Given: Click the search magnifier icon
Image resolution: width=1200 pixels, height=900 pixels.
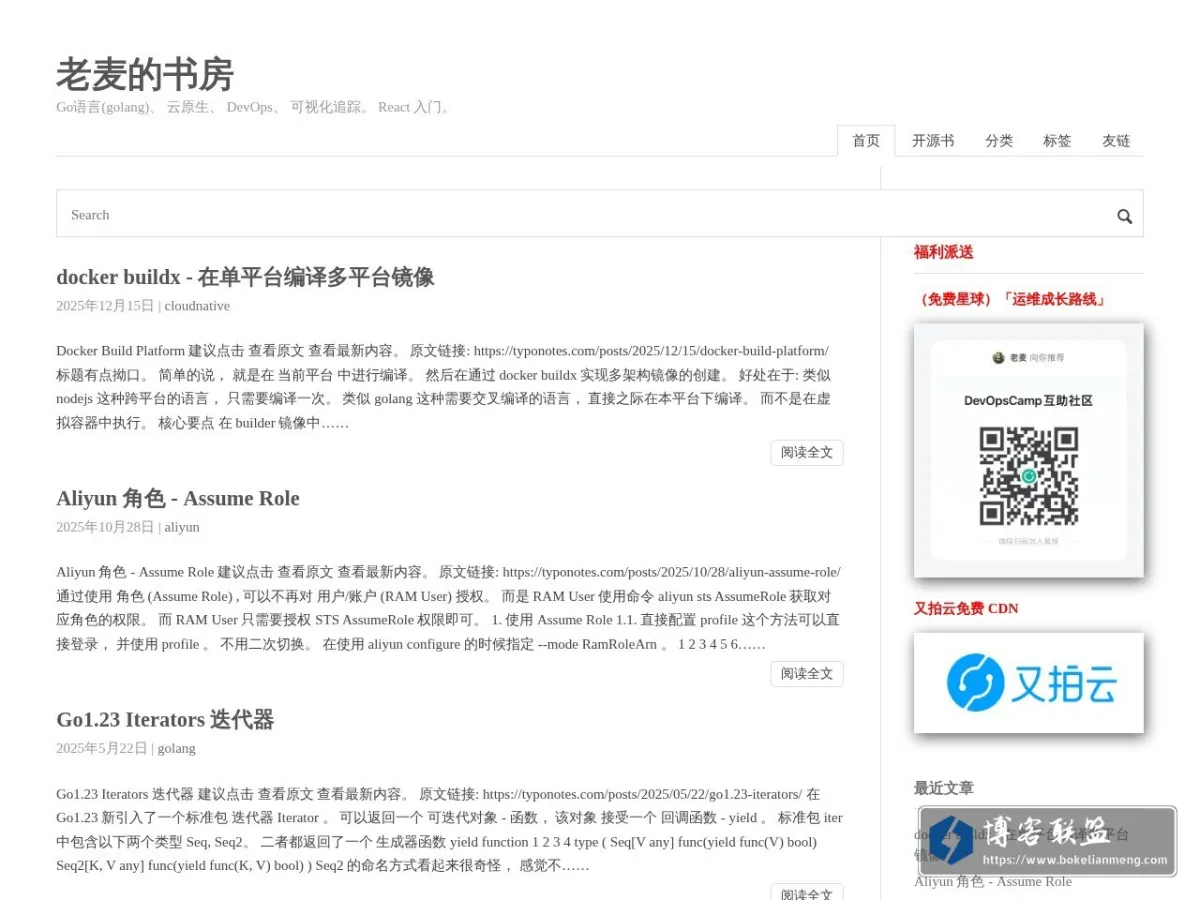Looking at the screenshot, I should pyautogui.click(x=1124, y=216).
